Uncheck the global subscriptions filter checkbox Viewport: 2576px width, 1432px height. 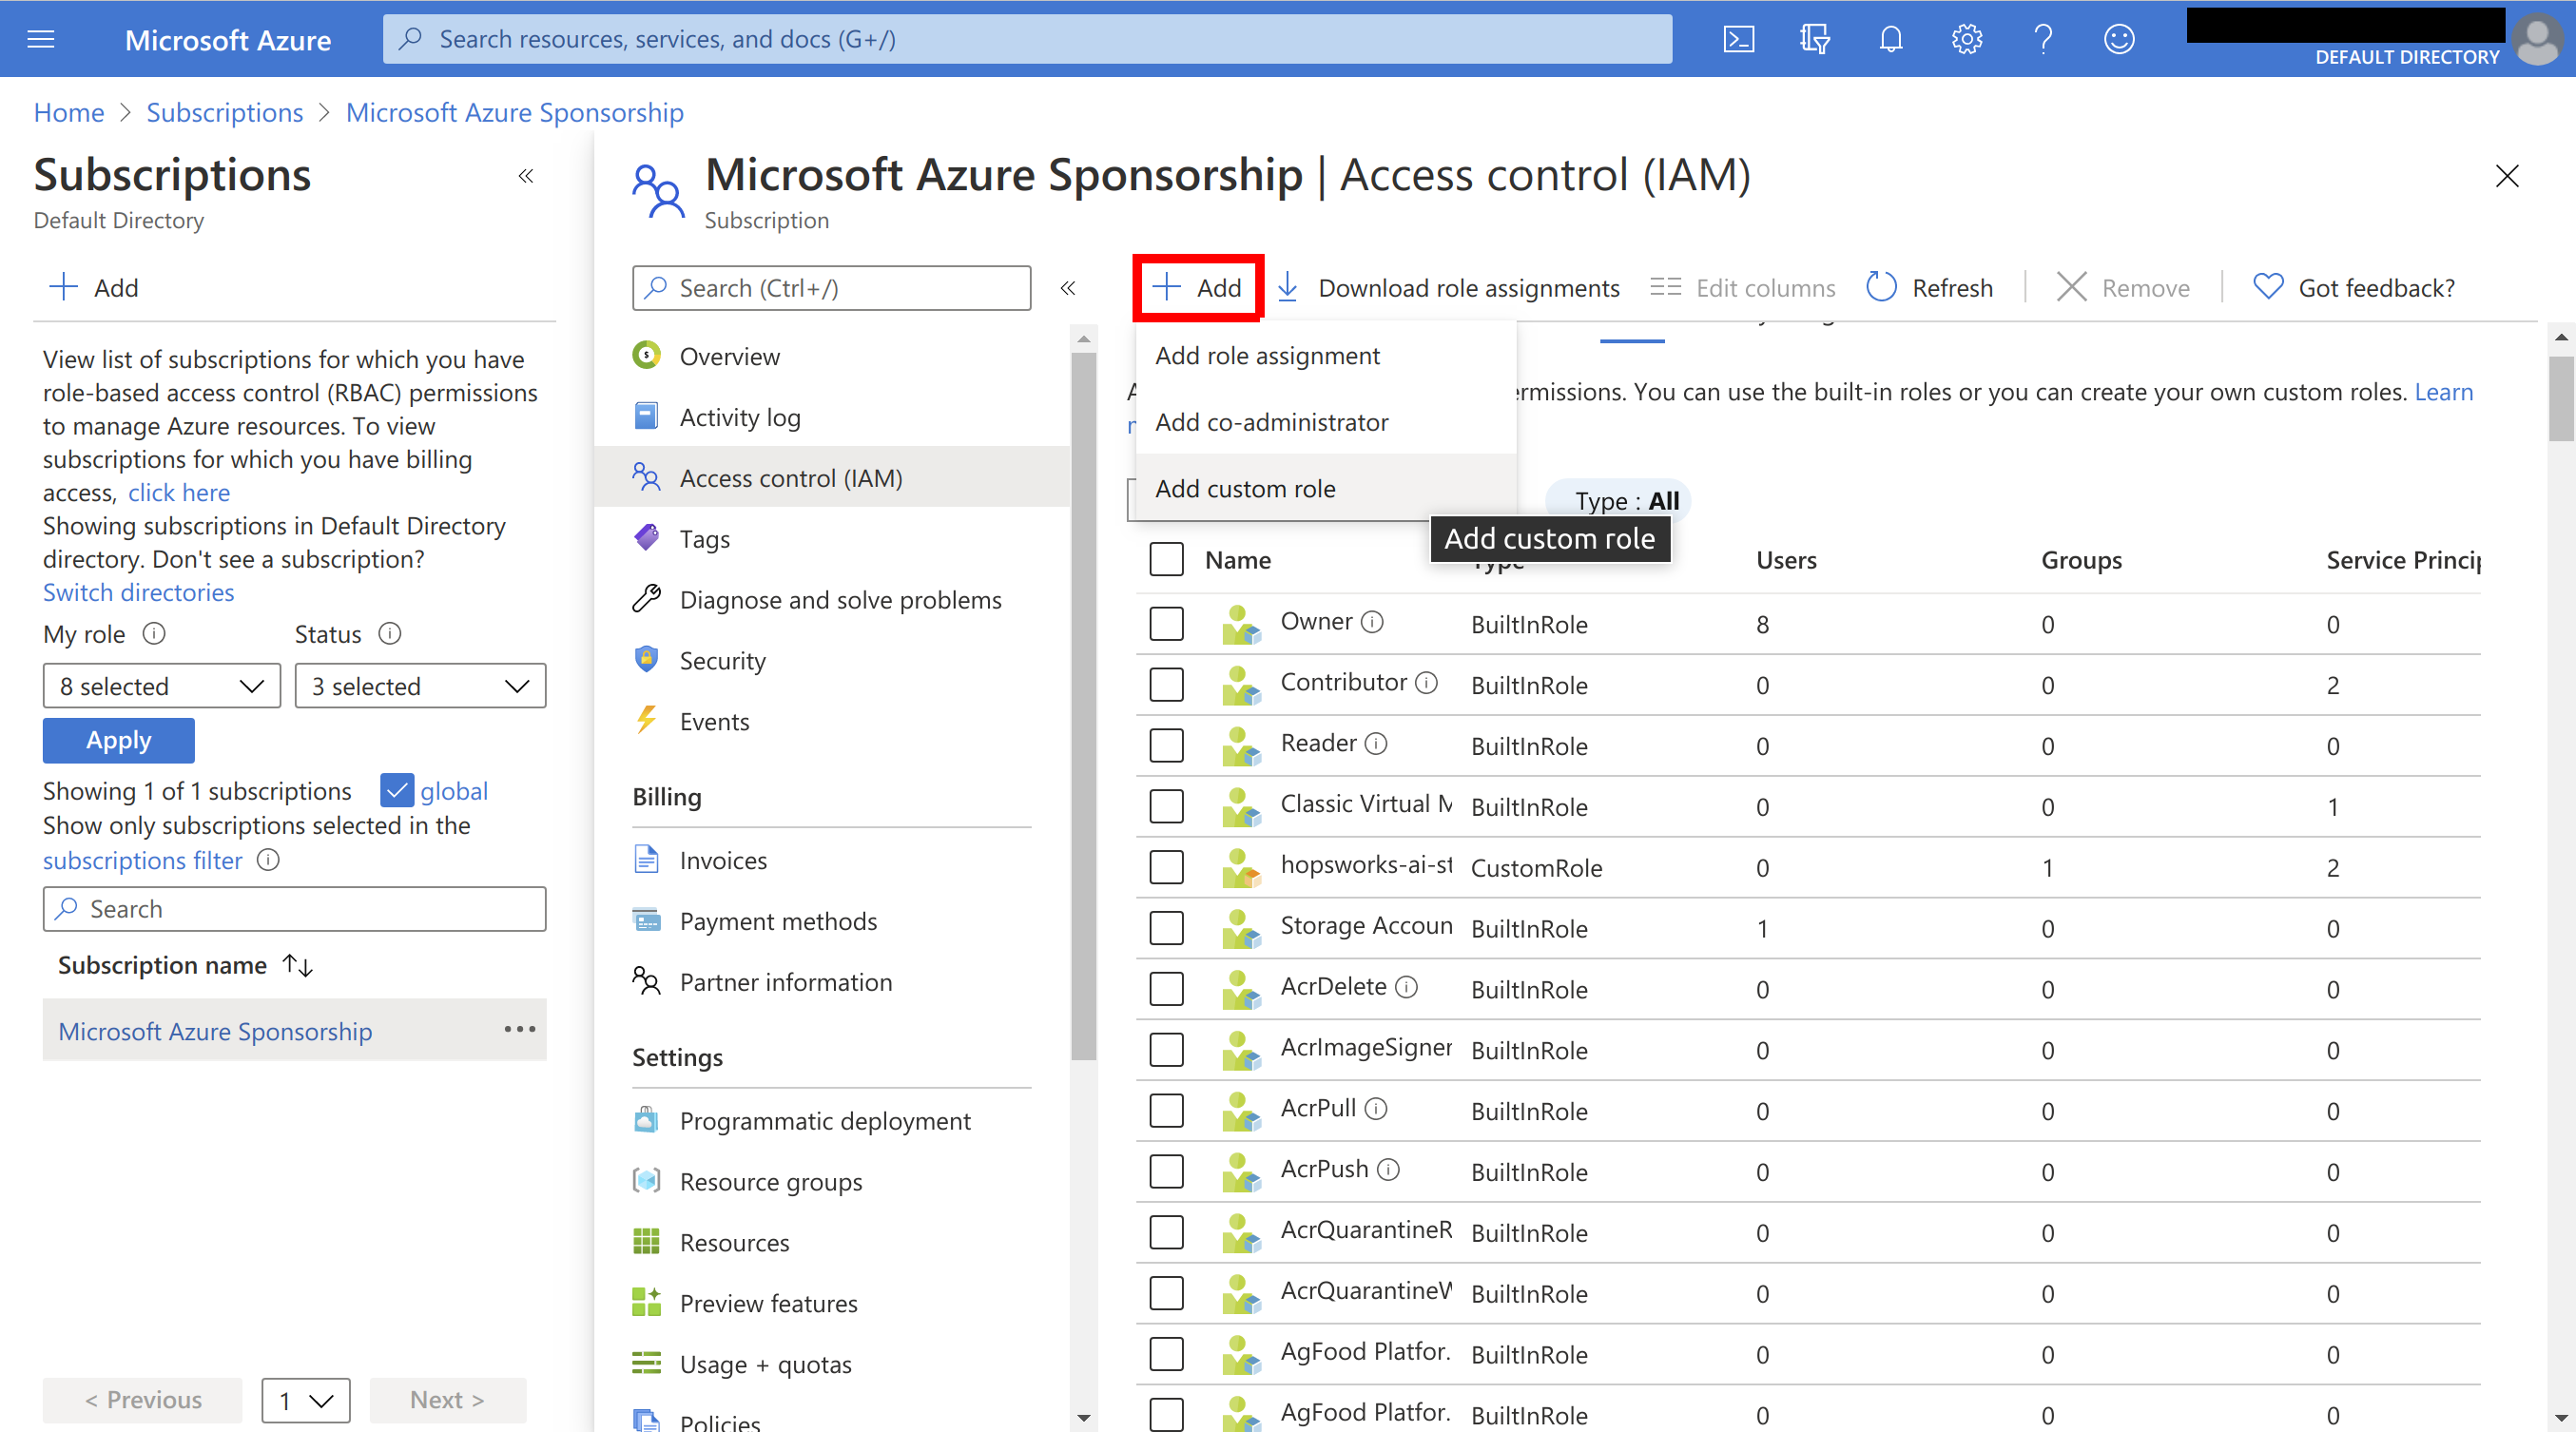pos(397,790)
